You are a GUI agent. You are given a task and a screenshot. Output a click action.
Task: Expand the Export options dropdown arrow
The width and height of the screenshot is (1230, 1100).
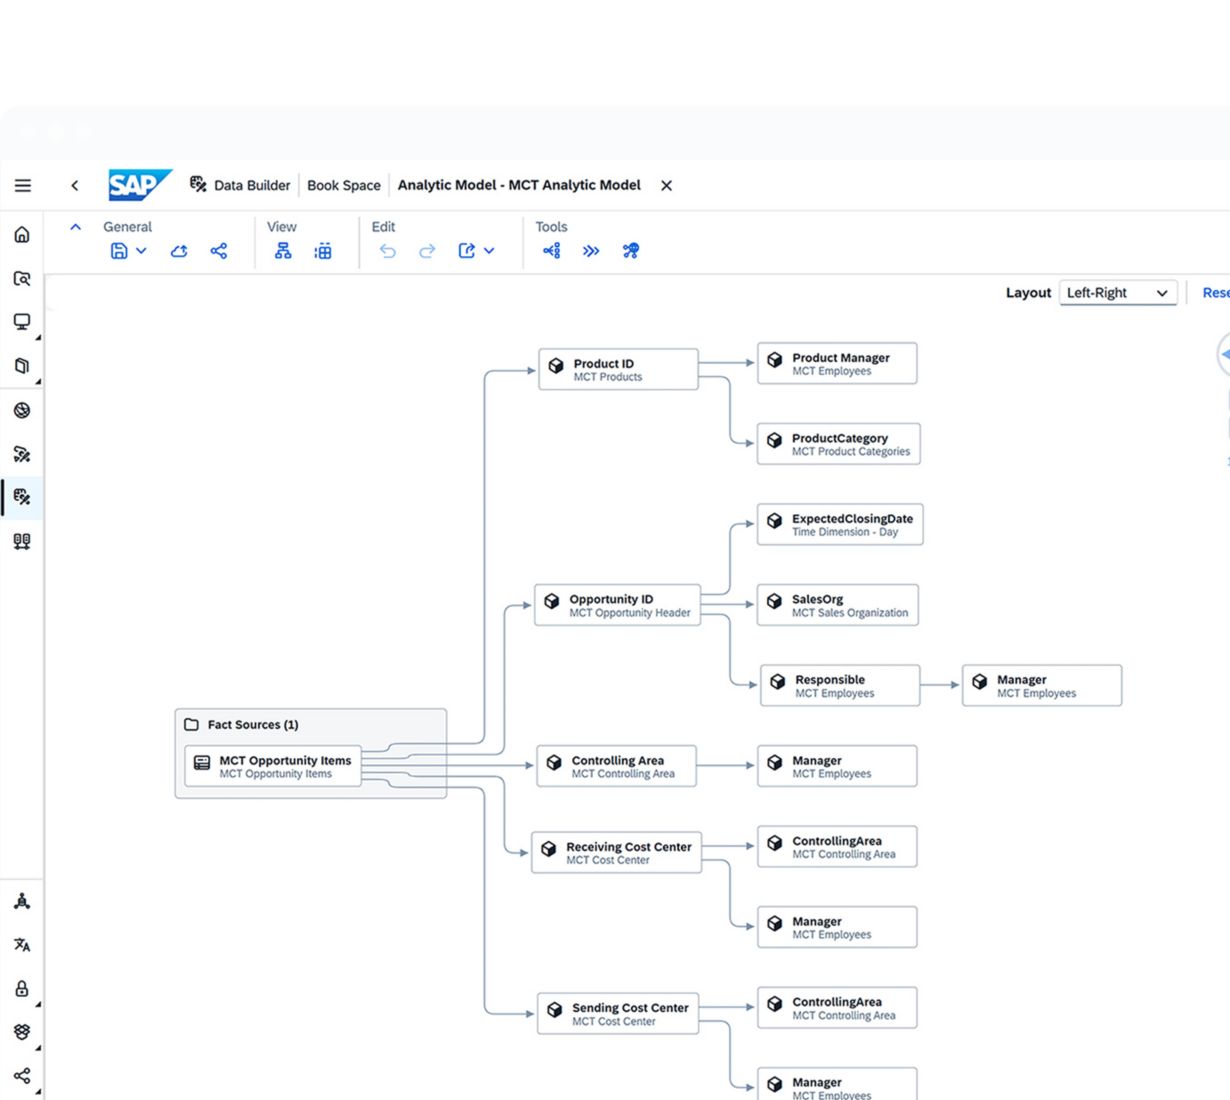coord(489,251)
